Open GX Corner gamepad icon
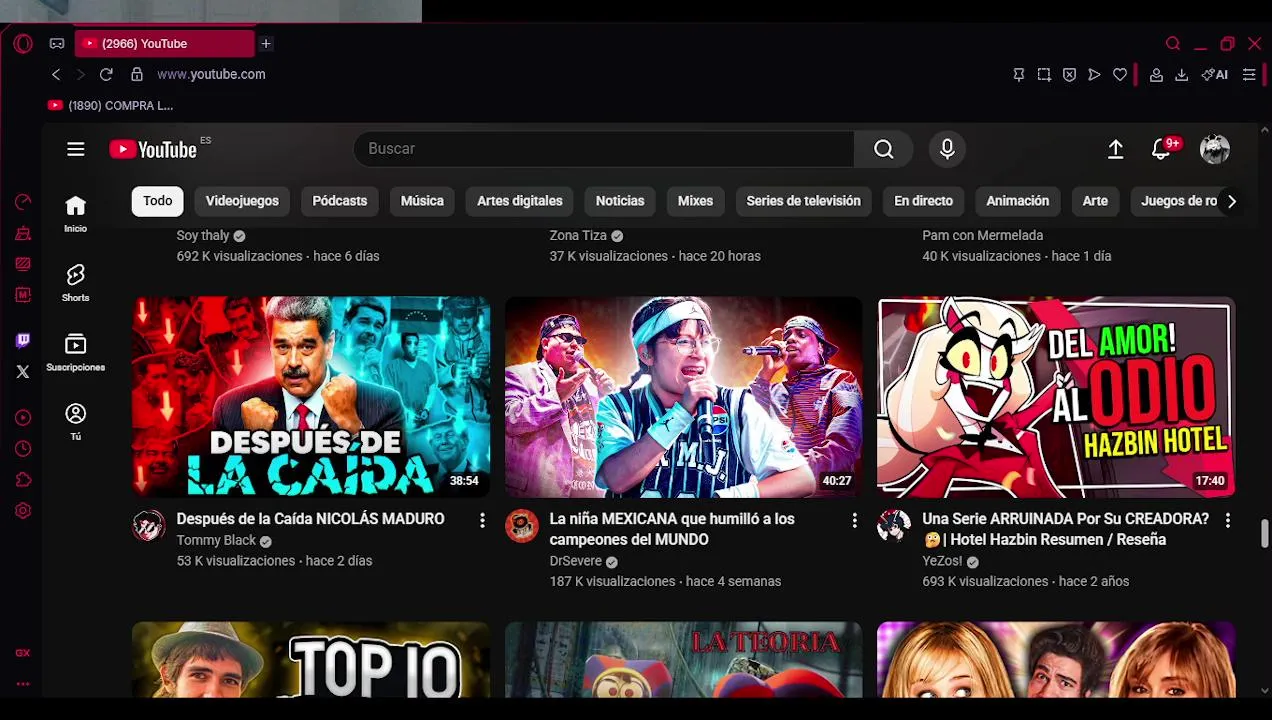 57,44
